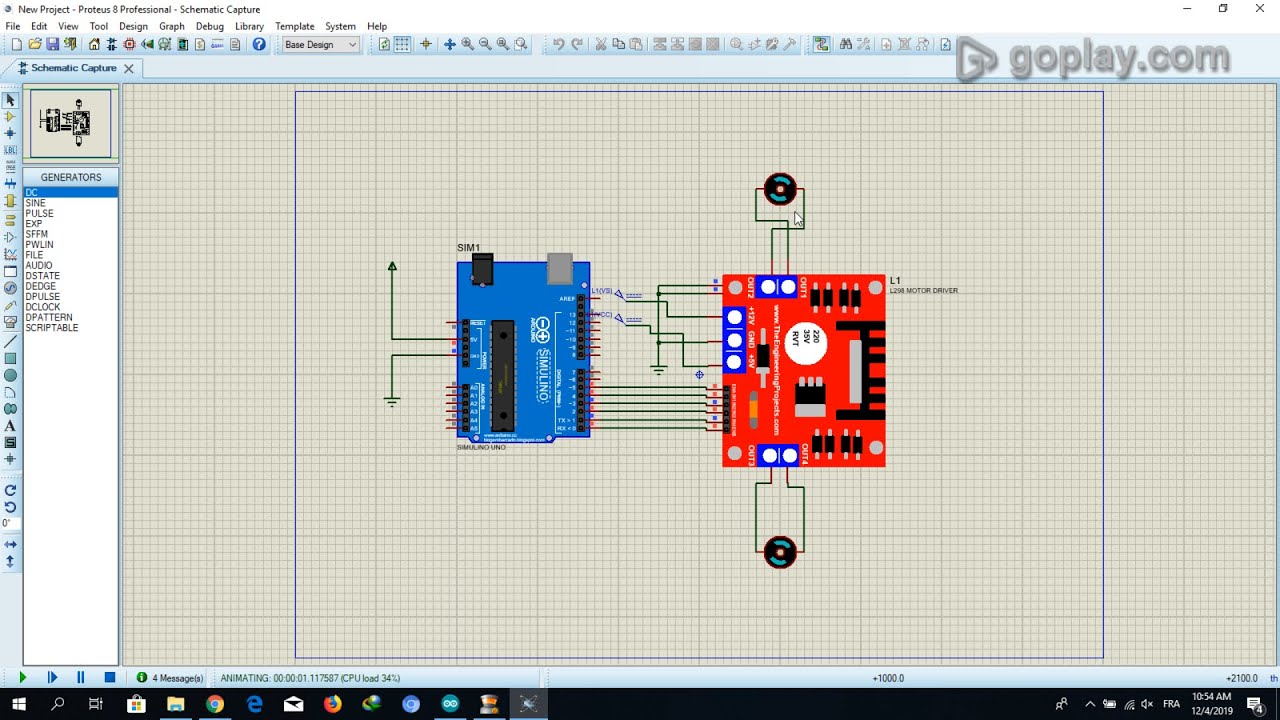Toggle the grid display
Viewport: 1280px width, 720px height.
pos(402,44)
